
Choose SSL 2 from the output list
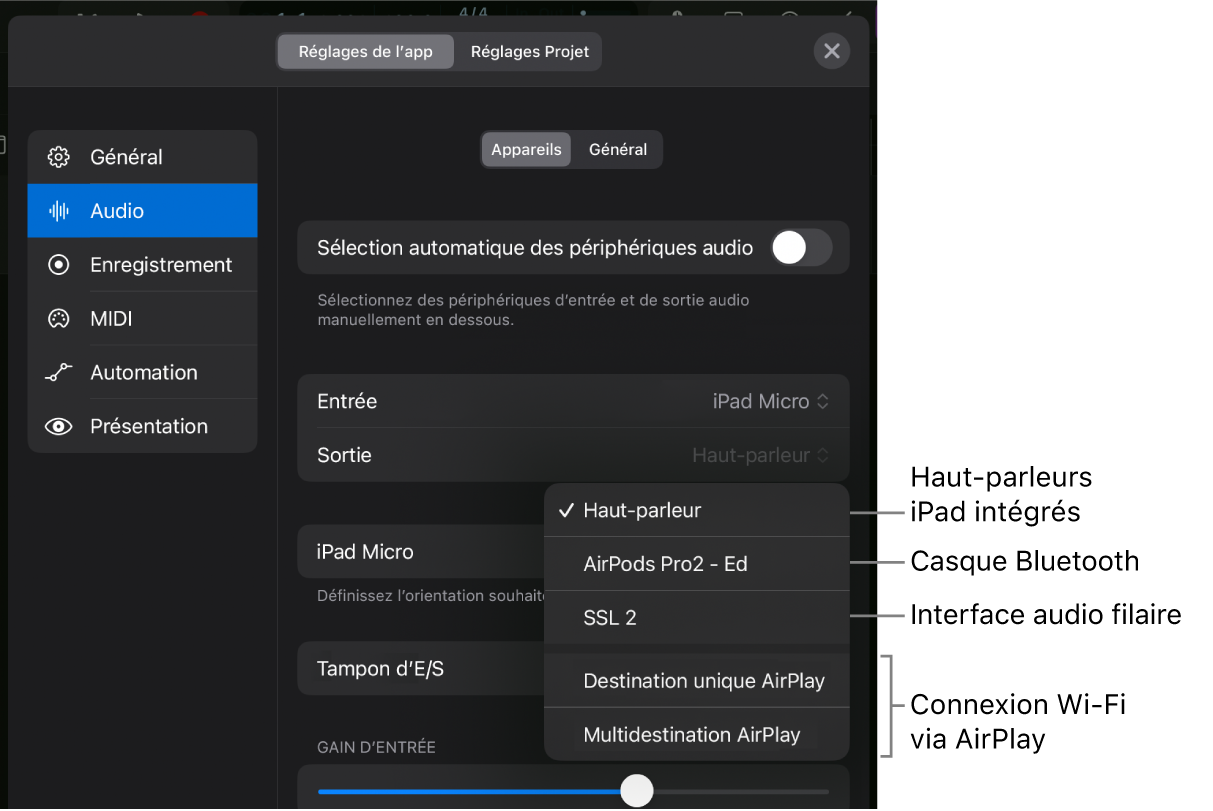pos(610,617)
